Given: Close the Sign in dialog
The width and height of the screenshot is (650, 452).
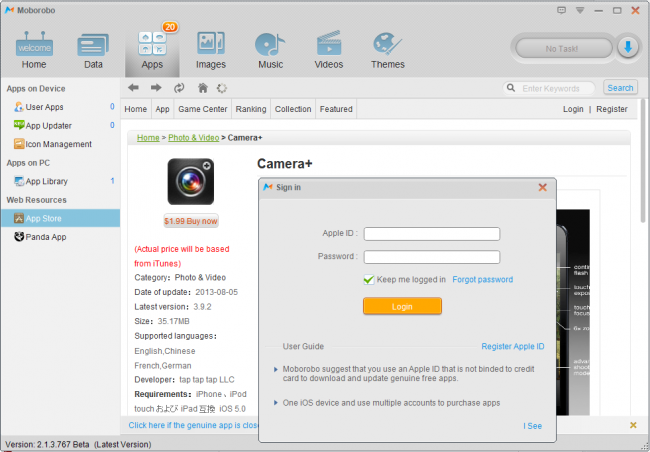Looking at the screenshot, I should coord(542,187).
